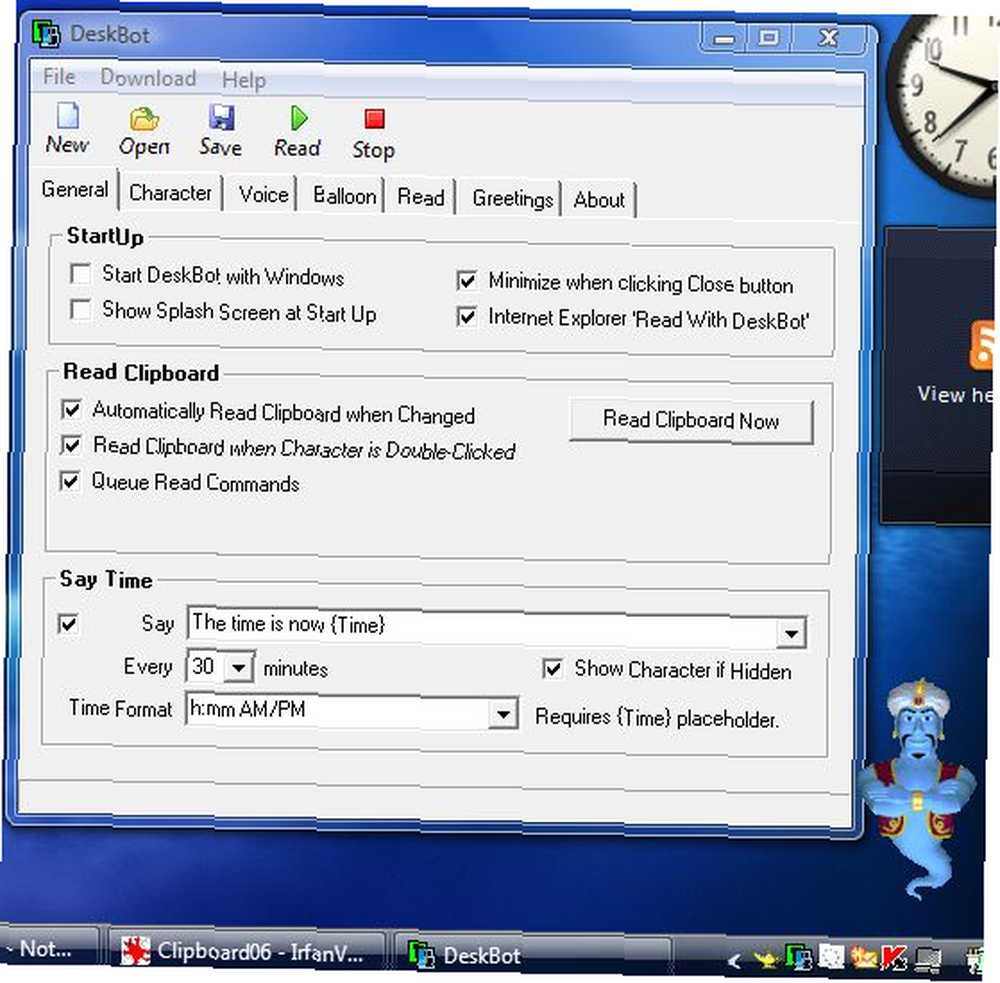
Task: Uncheck Minimize when clicking Close button
Action: coord(467,280)
